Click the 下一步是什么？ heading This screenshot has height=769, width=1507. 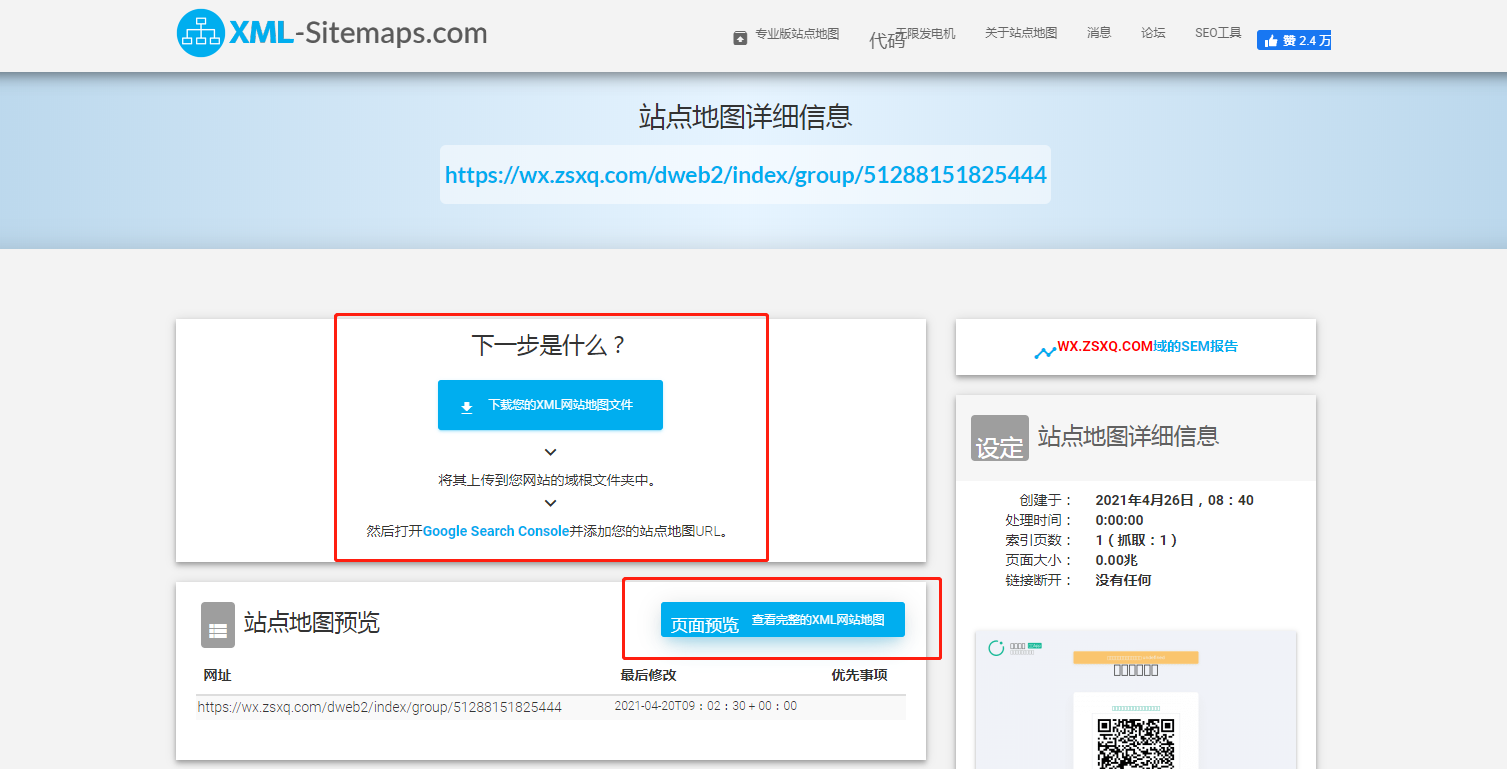[550, 346]
